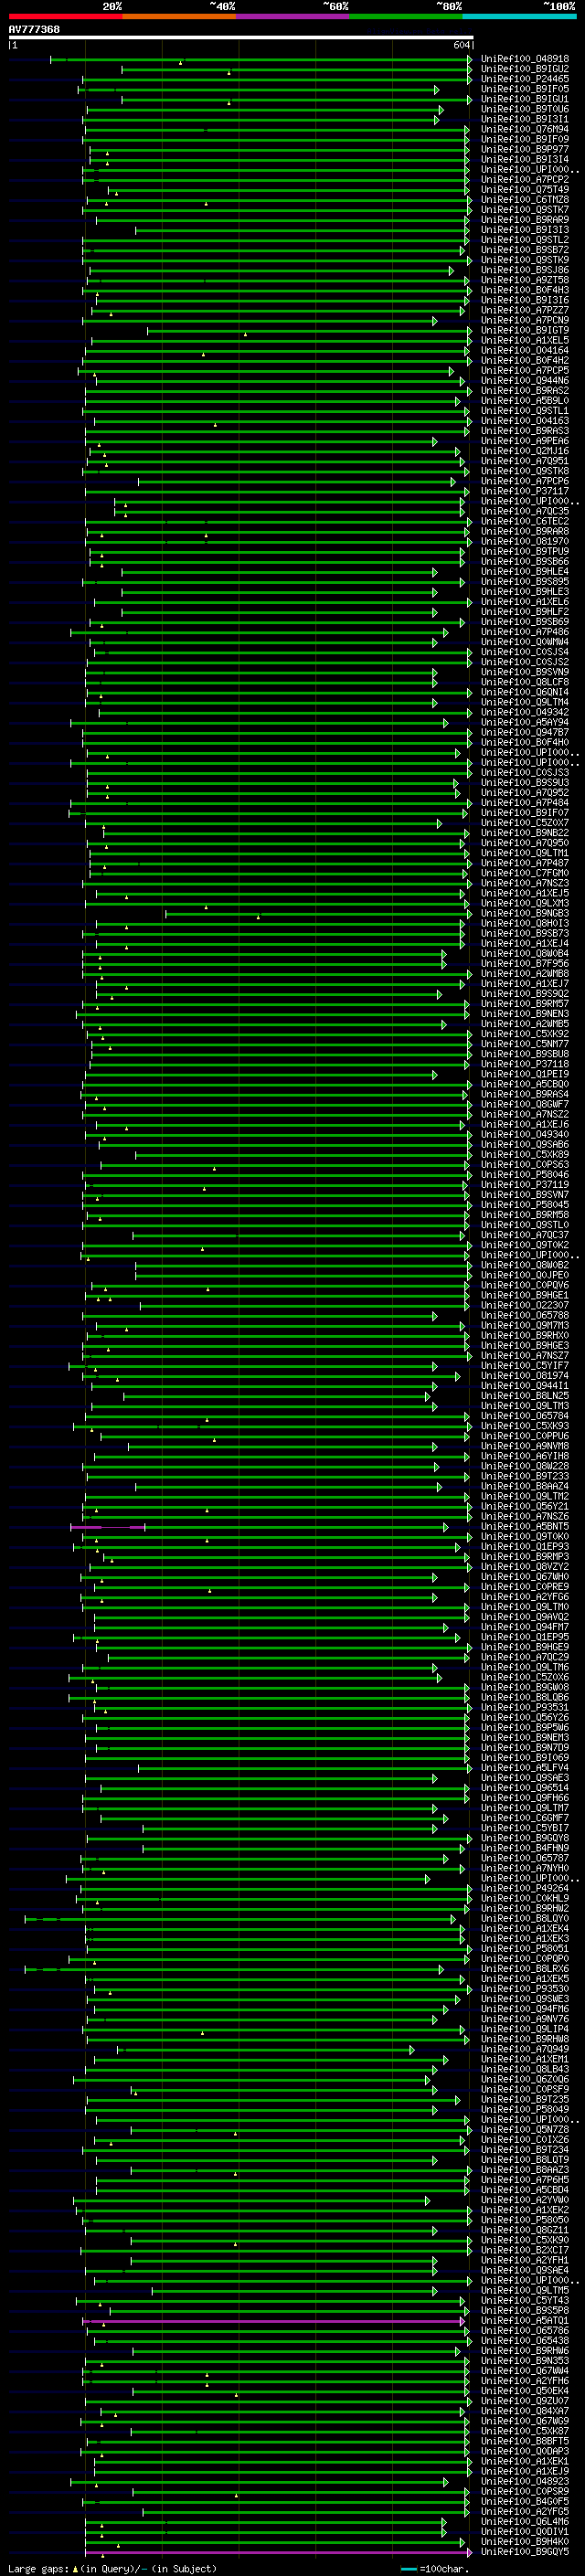
Task: Select hit label UniRef100_B9SJ86
Action: (x=525, y=270)
